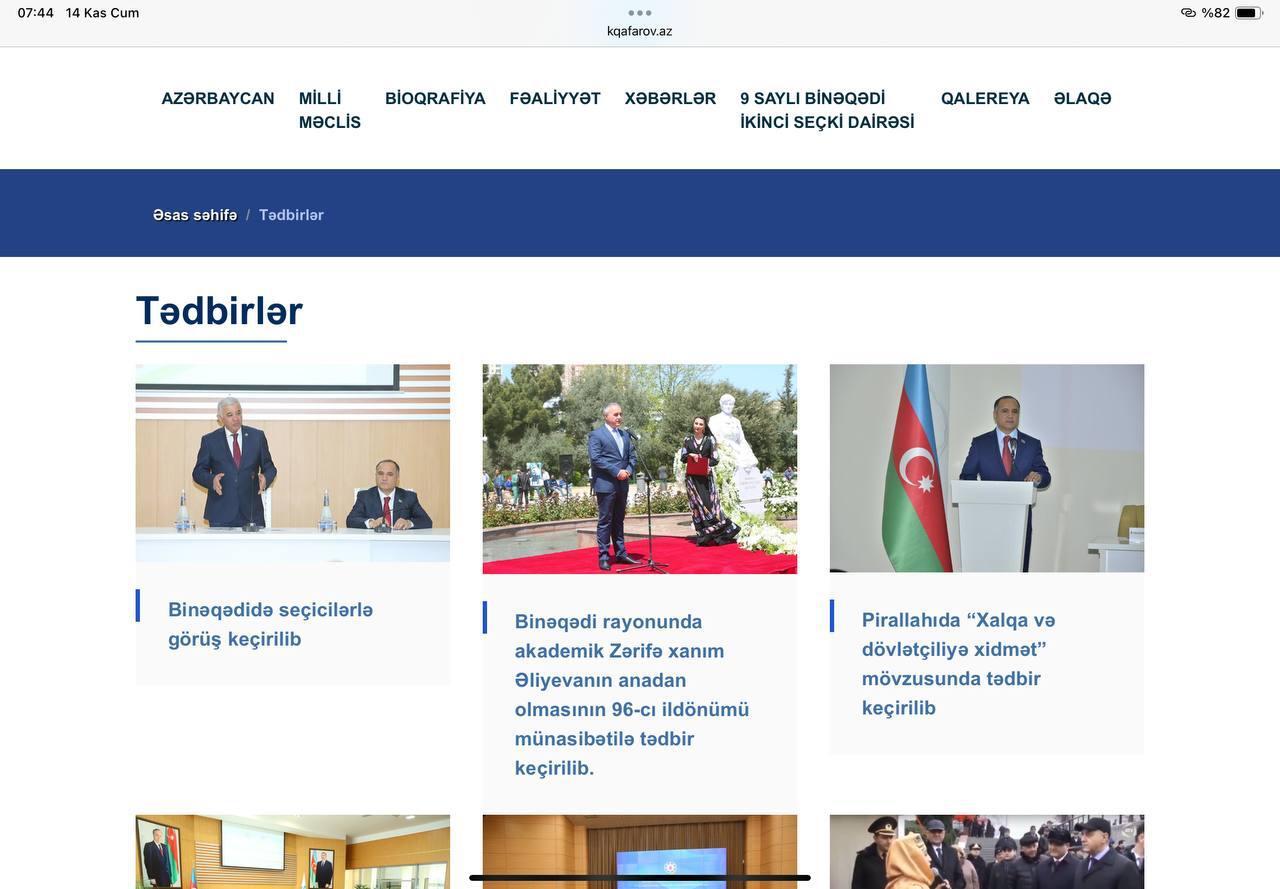Open the AZƏRBAYCAN menu item

(x=218, y=98)
